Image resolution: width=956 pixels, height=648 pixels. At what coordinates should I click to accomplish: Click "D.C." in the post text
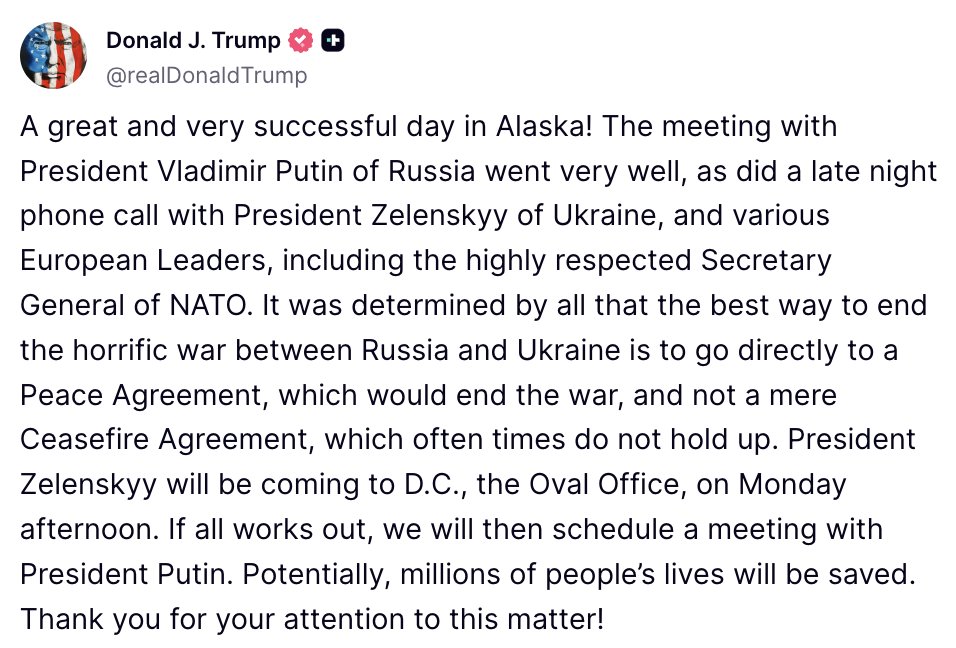click(x=432, y=485)
